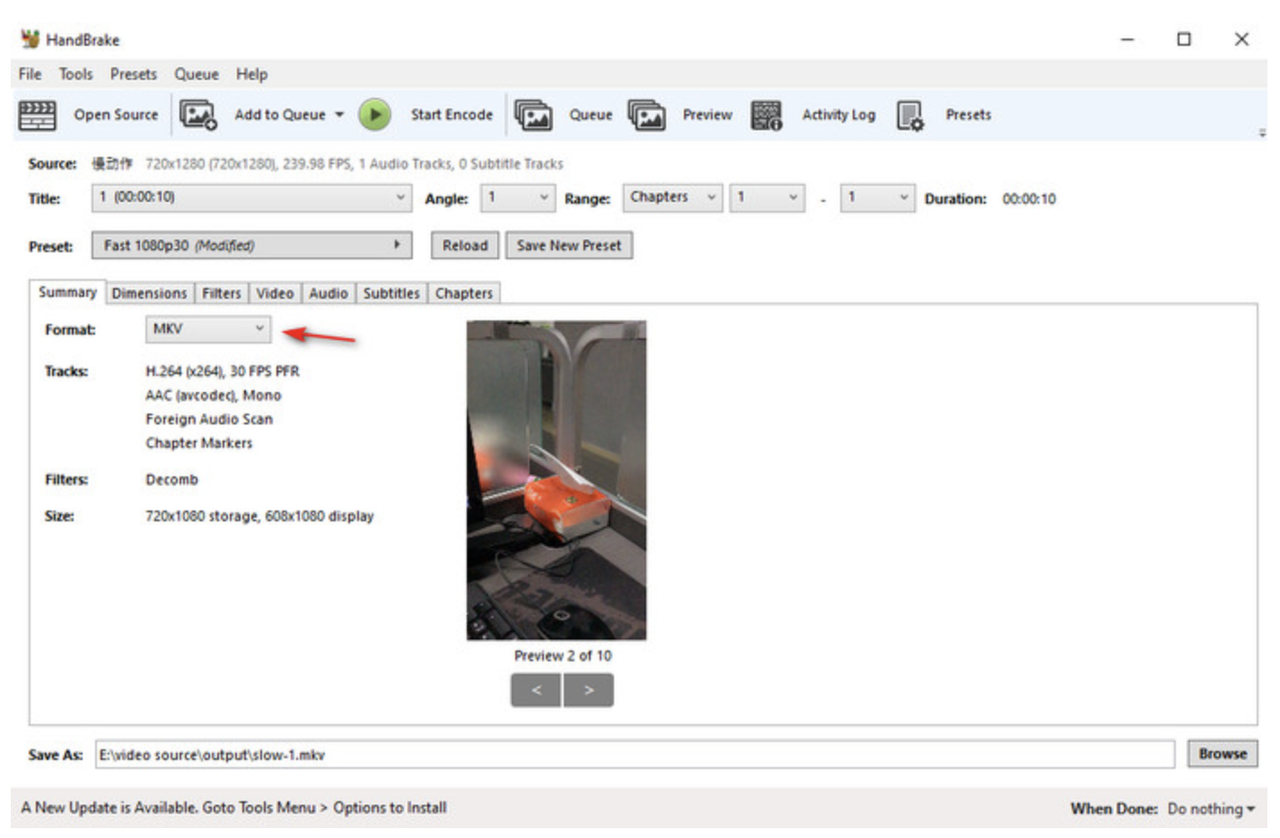Click the Open Source film clapper icon

pos(38,115)
